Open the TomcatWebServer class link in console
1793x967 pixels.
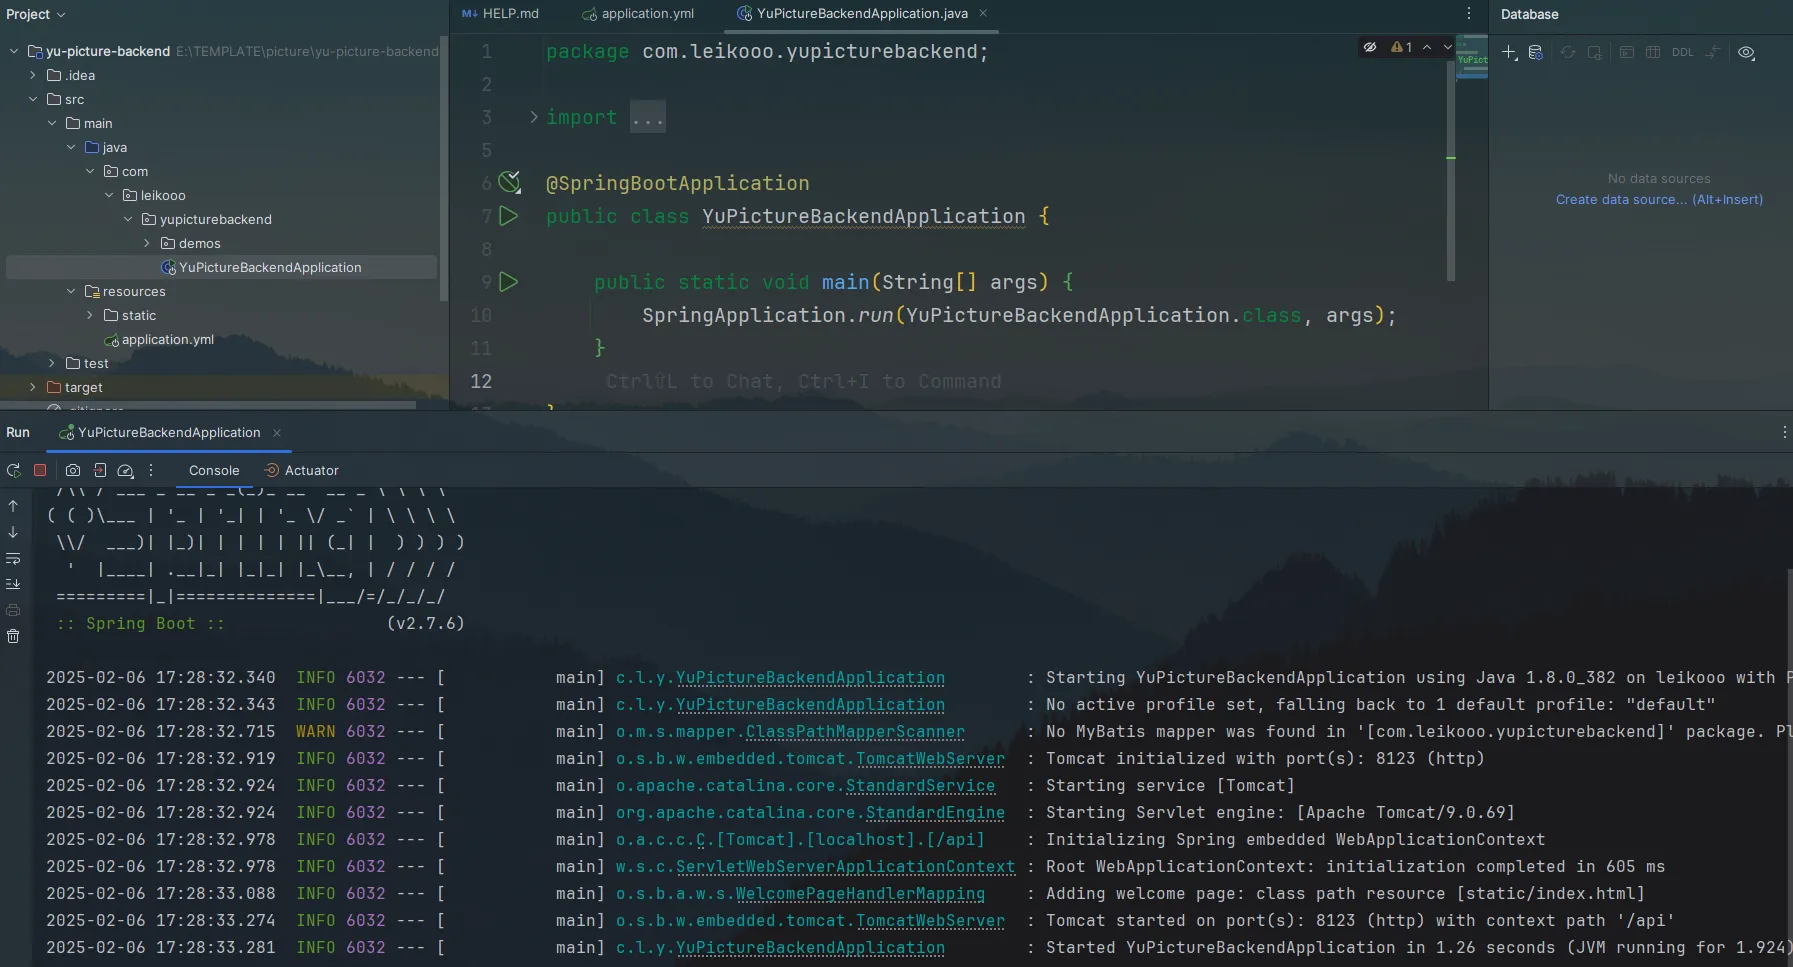(x=930, y=759)
